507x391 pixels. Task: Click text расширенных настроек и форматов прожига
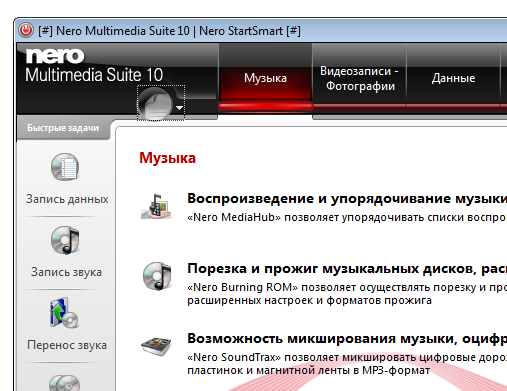(309, 300)
